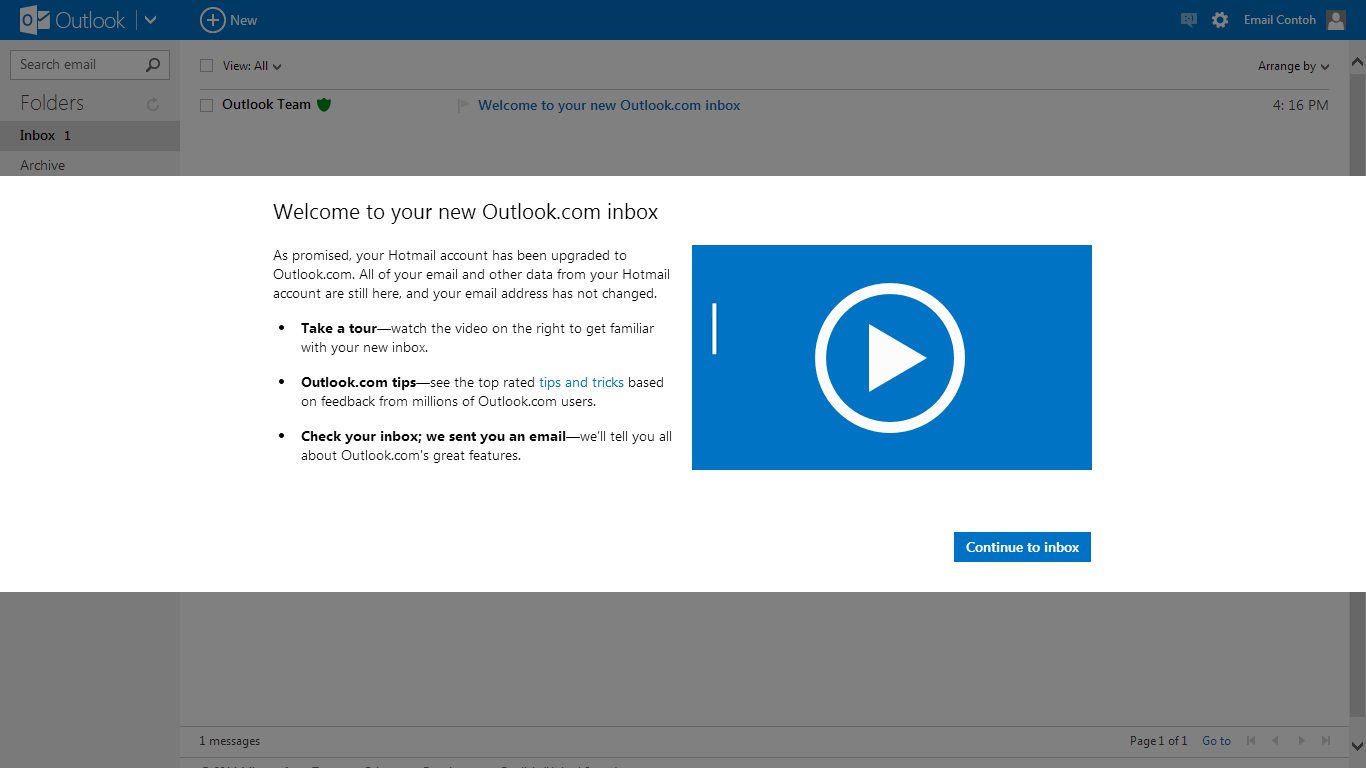This screenshot has height=768, width=1366.
Task: Click the scrollbar down arrow
Action: point(1357,746)
